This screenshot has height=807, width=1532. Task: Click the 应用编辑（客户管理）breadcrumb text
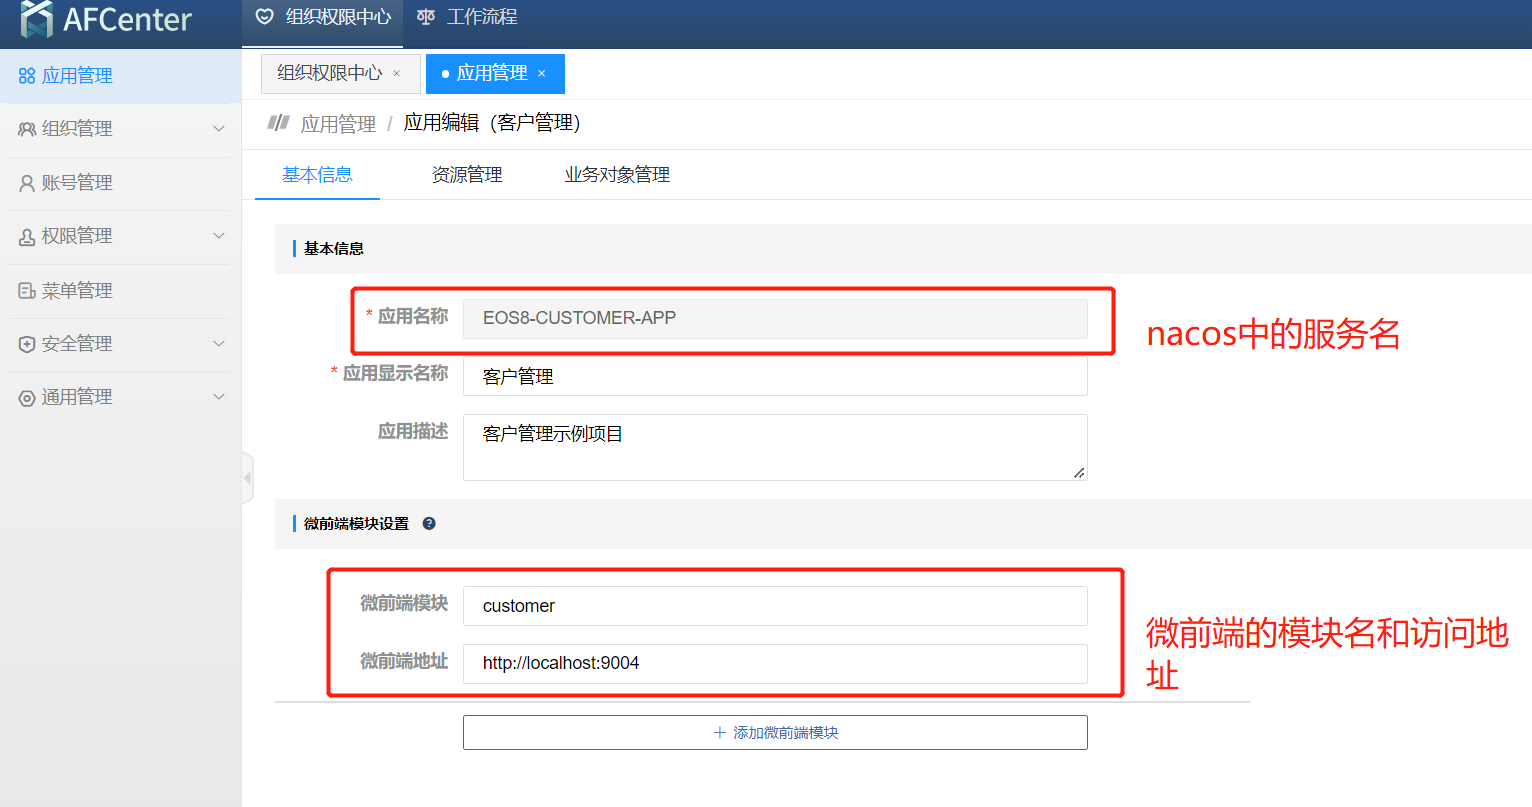[492, 123]
